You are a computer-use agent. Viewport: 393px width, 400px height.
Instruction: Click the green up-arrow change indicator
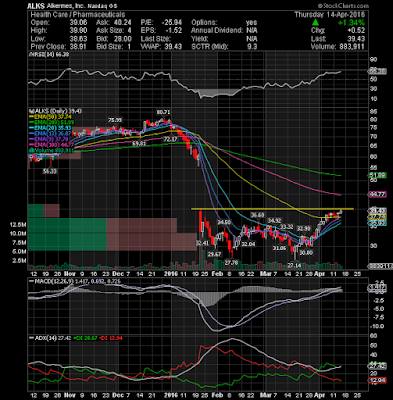coord(315,23)
